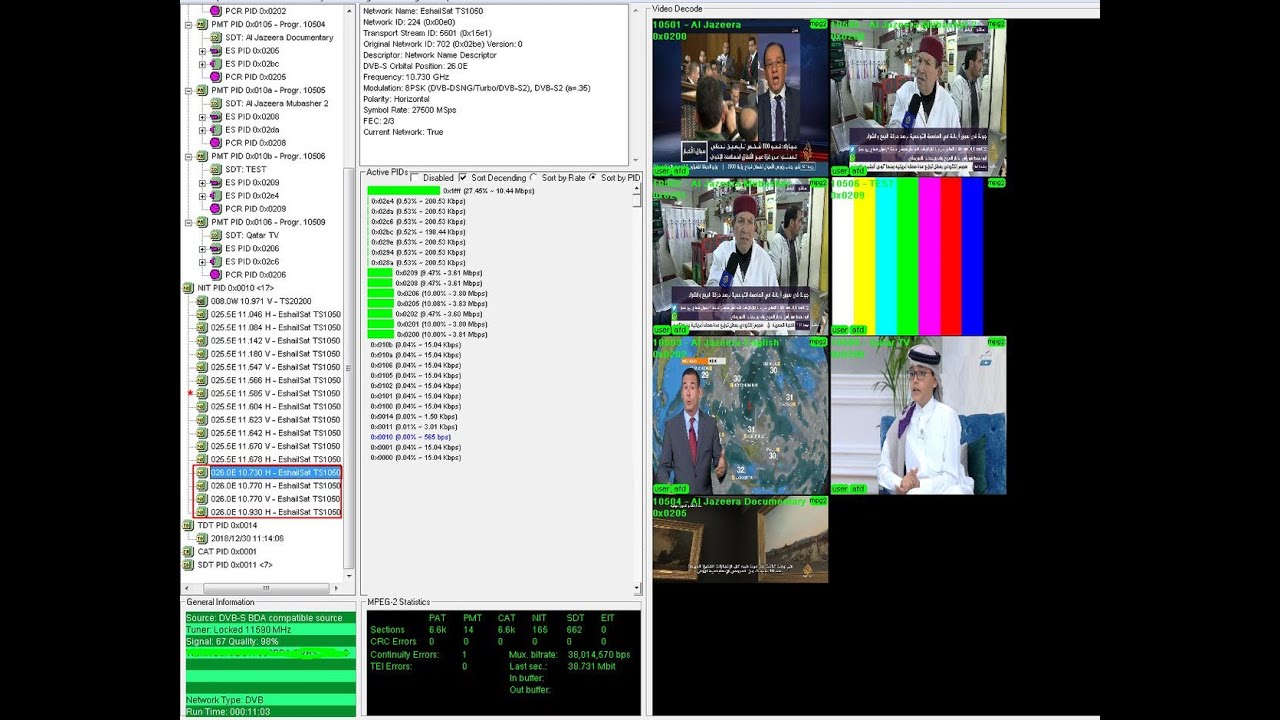The height and width of the screenshot is (720, 1280).
Task: Click the SDT PID 0x0011 table icon
Action: (189, 565)
